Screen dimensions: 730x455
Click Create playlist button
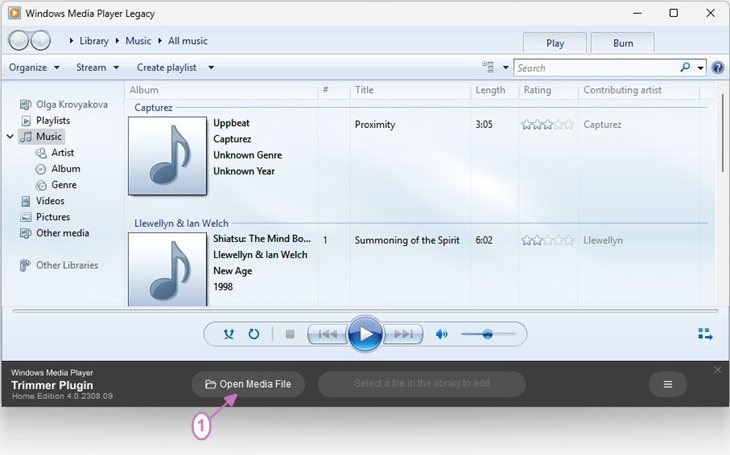167,68
